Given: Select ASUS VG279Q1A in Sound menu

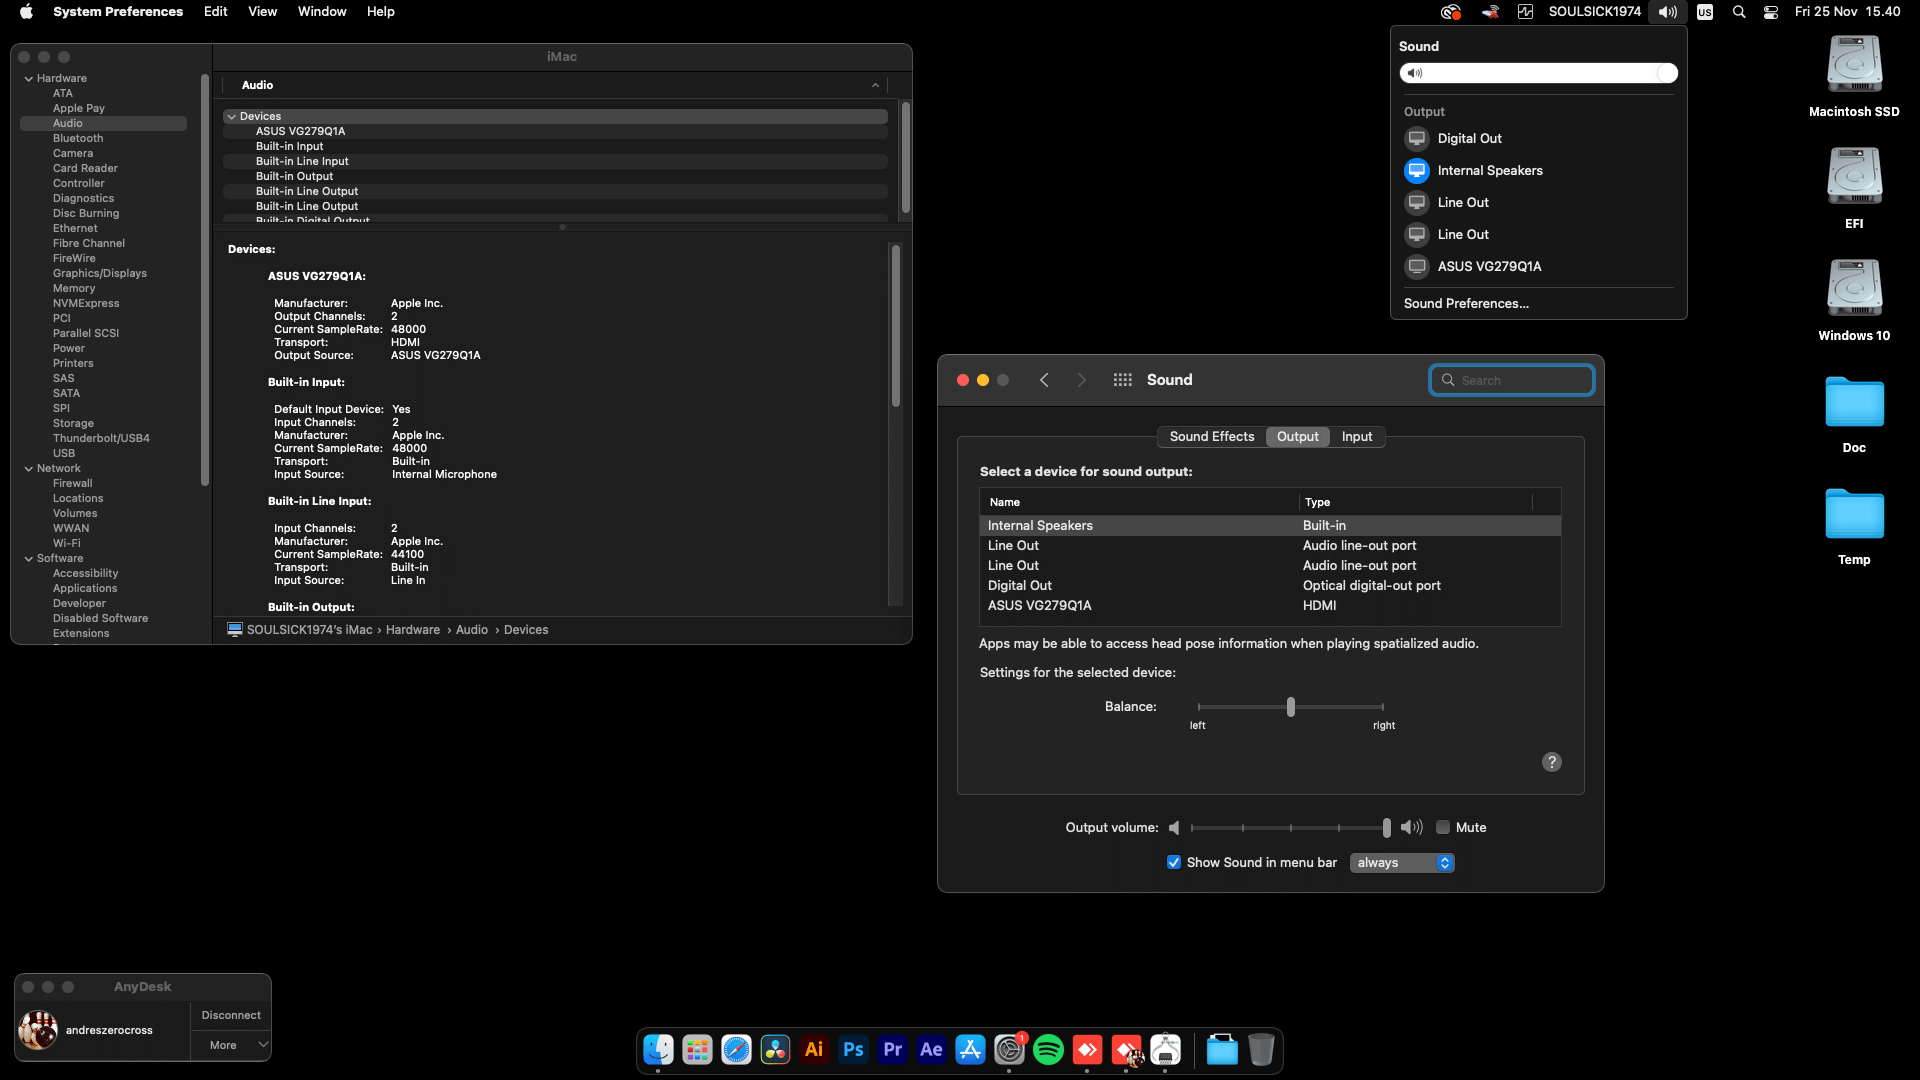Looking at the screenshot, I should point(1538,266).
